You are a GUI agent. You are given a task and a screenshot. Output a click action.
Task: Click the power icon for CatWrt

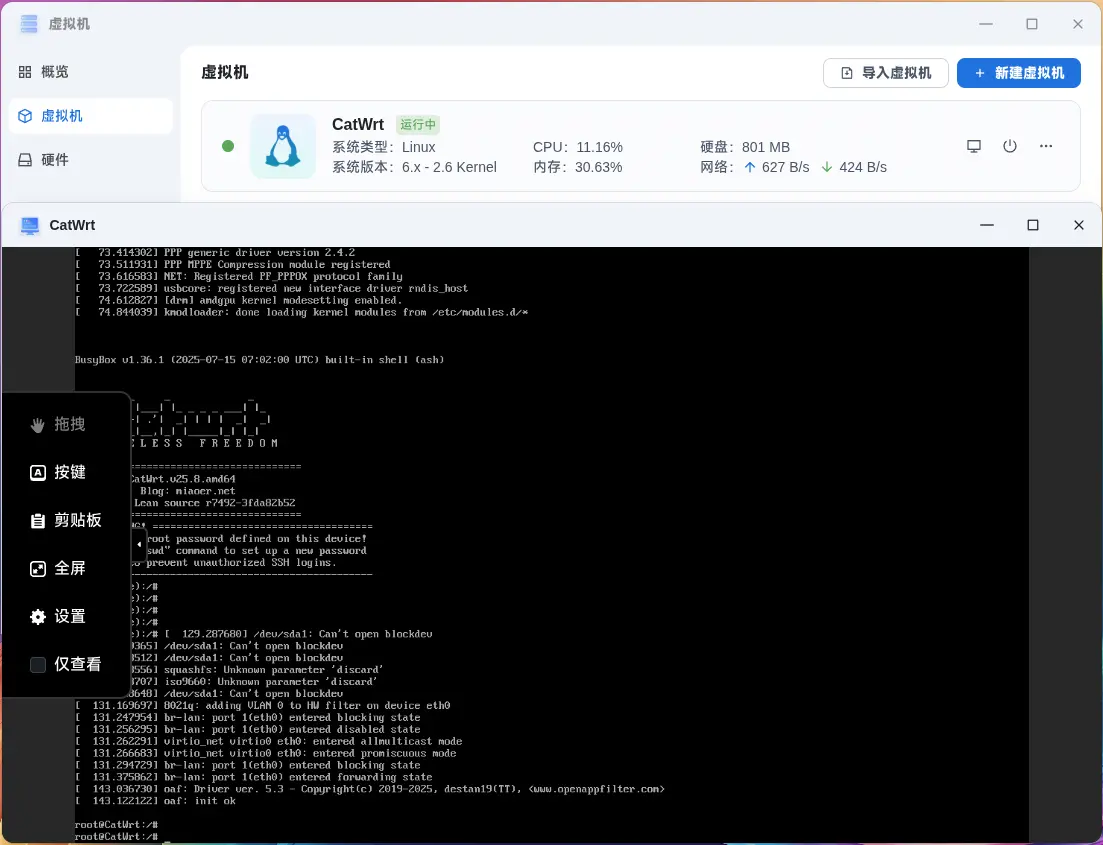tap(1010, 146)
